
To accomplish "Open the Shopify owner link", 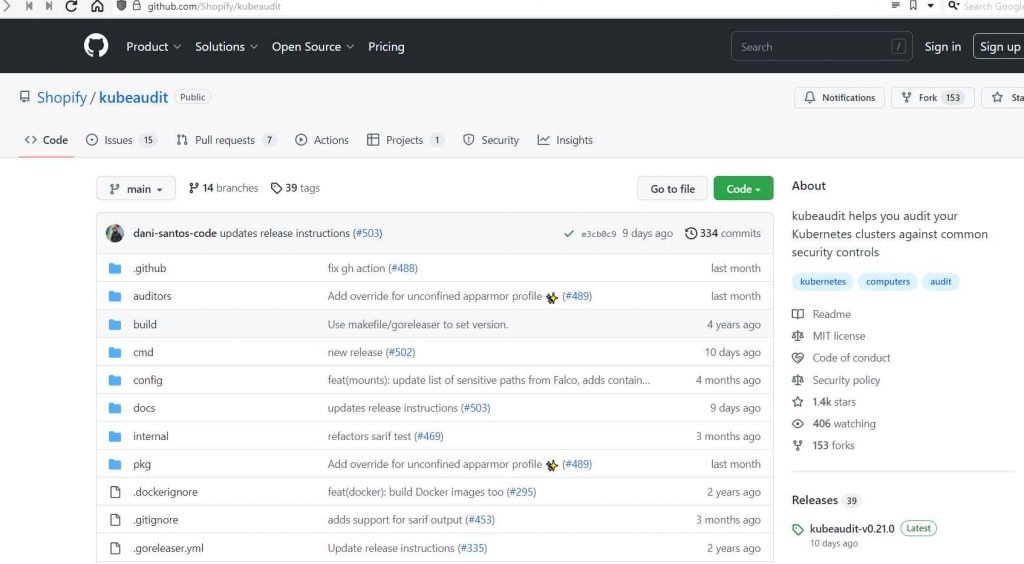I will (61, 97).
